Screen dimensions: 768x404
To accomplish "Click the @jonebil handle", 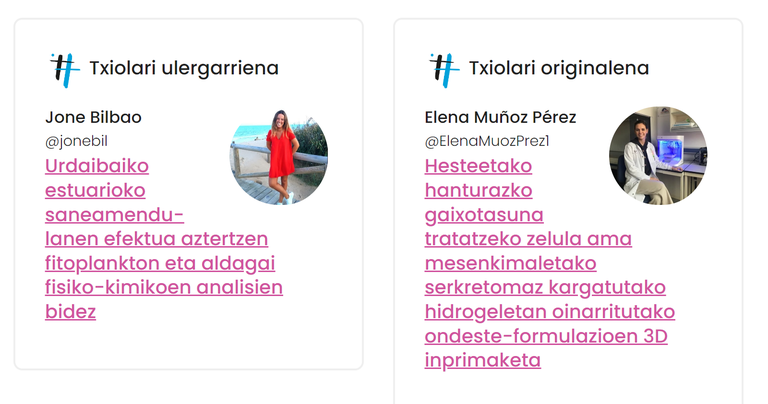I will [x=76, y=141].
